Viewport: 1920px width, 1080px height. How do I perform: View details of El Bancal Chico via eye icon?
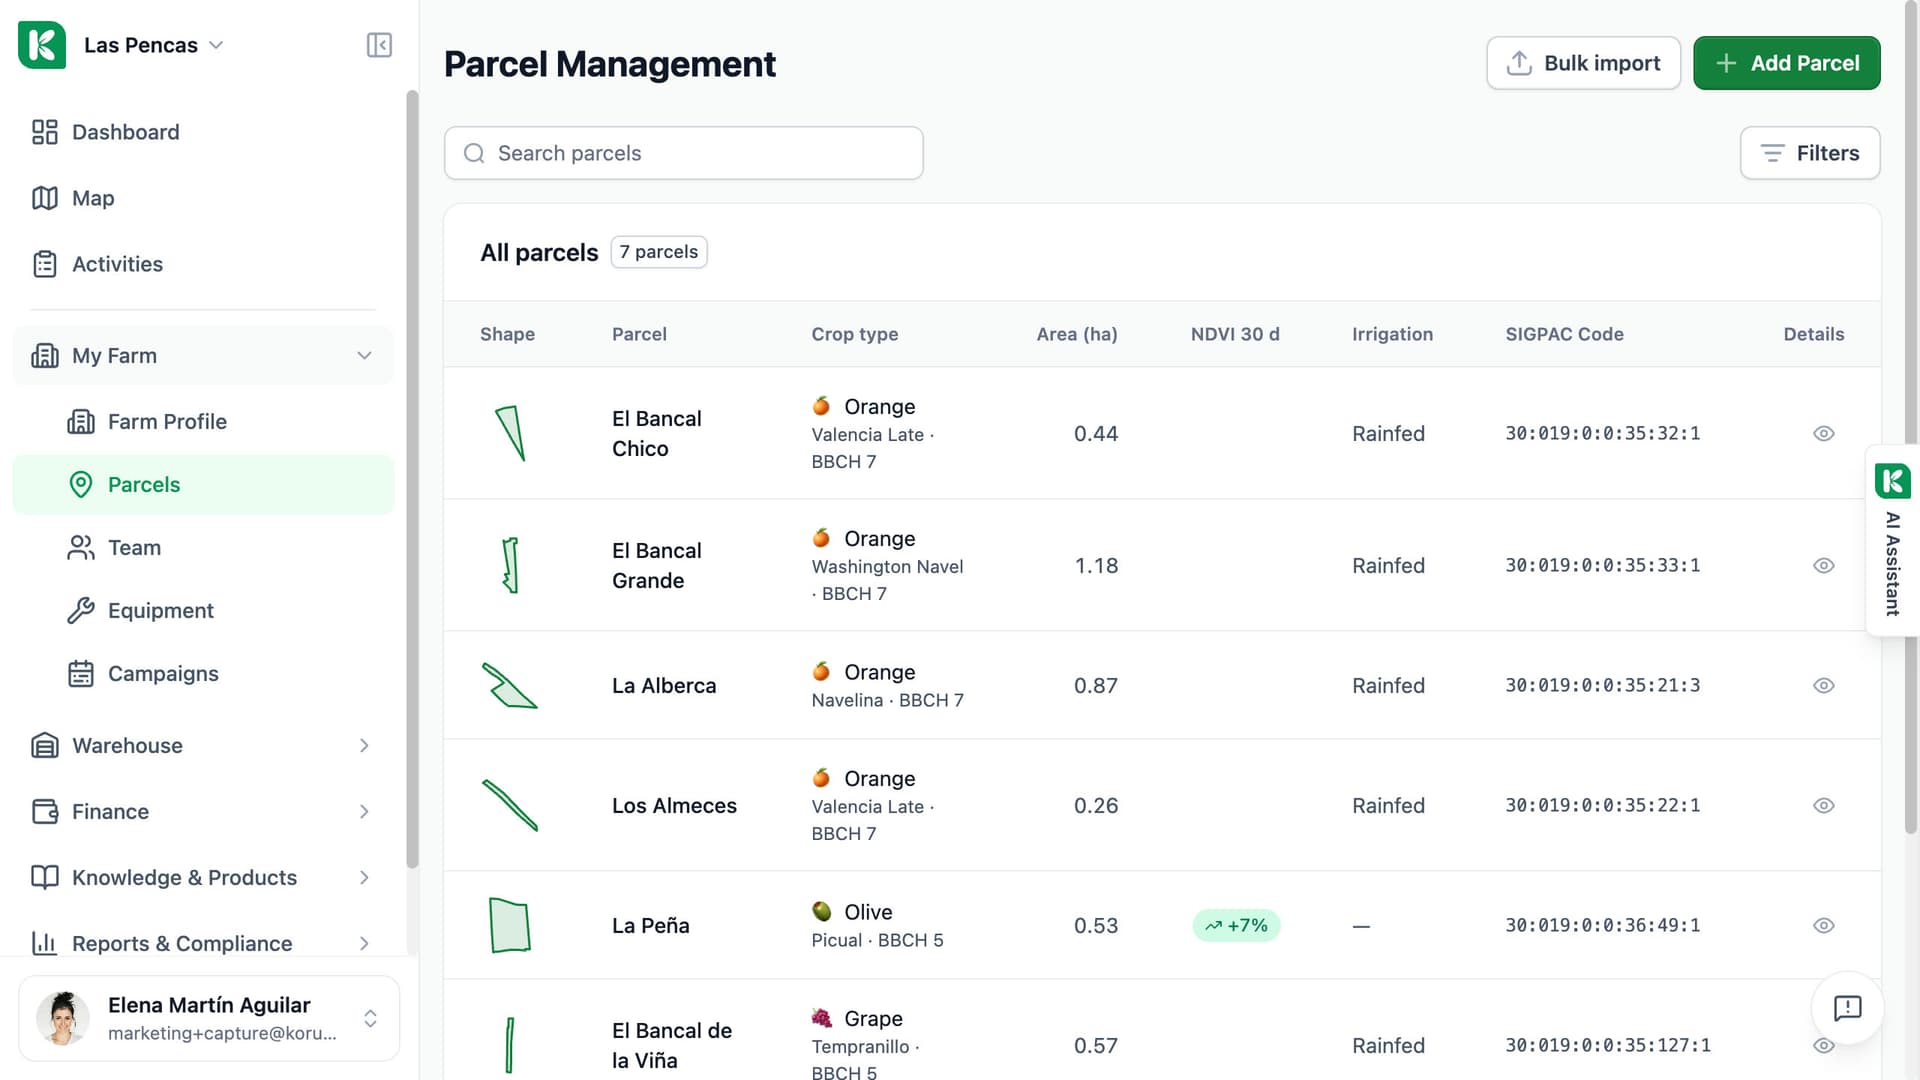coord(1823,434)
